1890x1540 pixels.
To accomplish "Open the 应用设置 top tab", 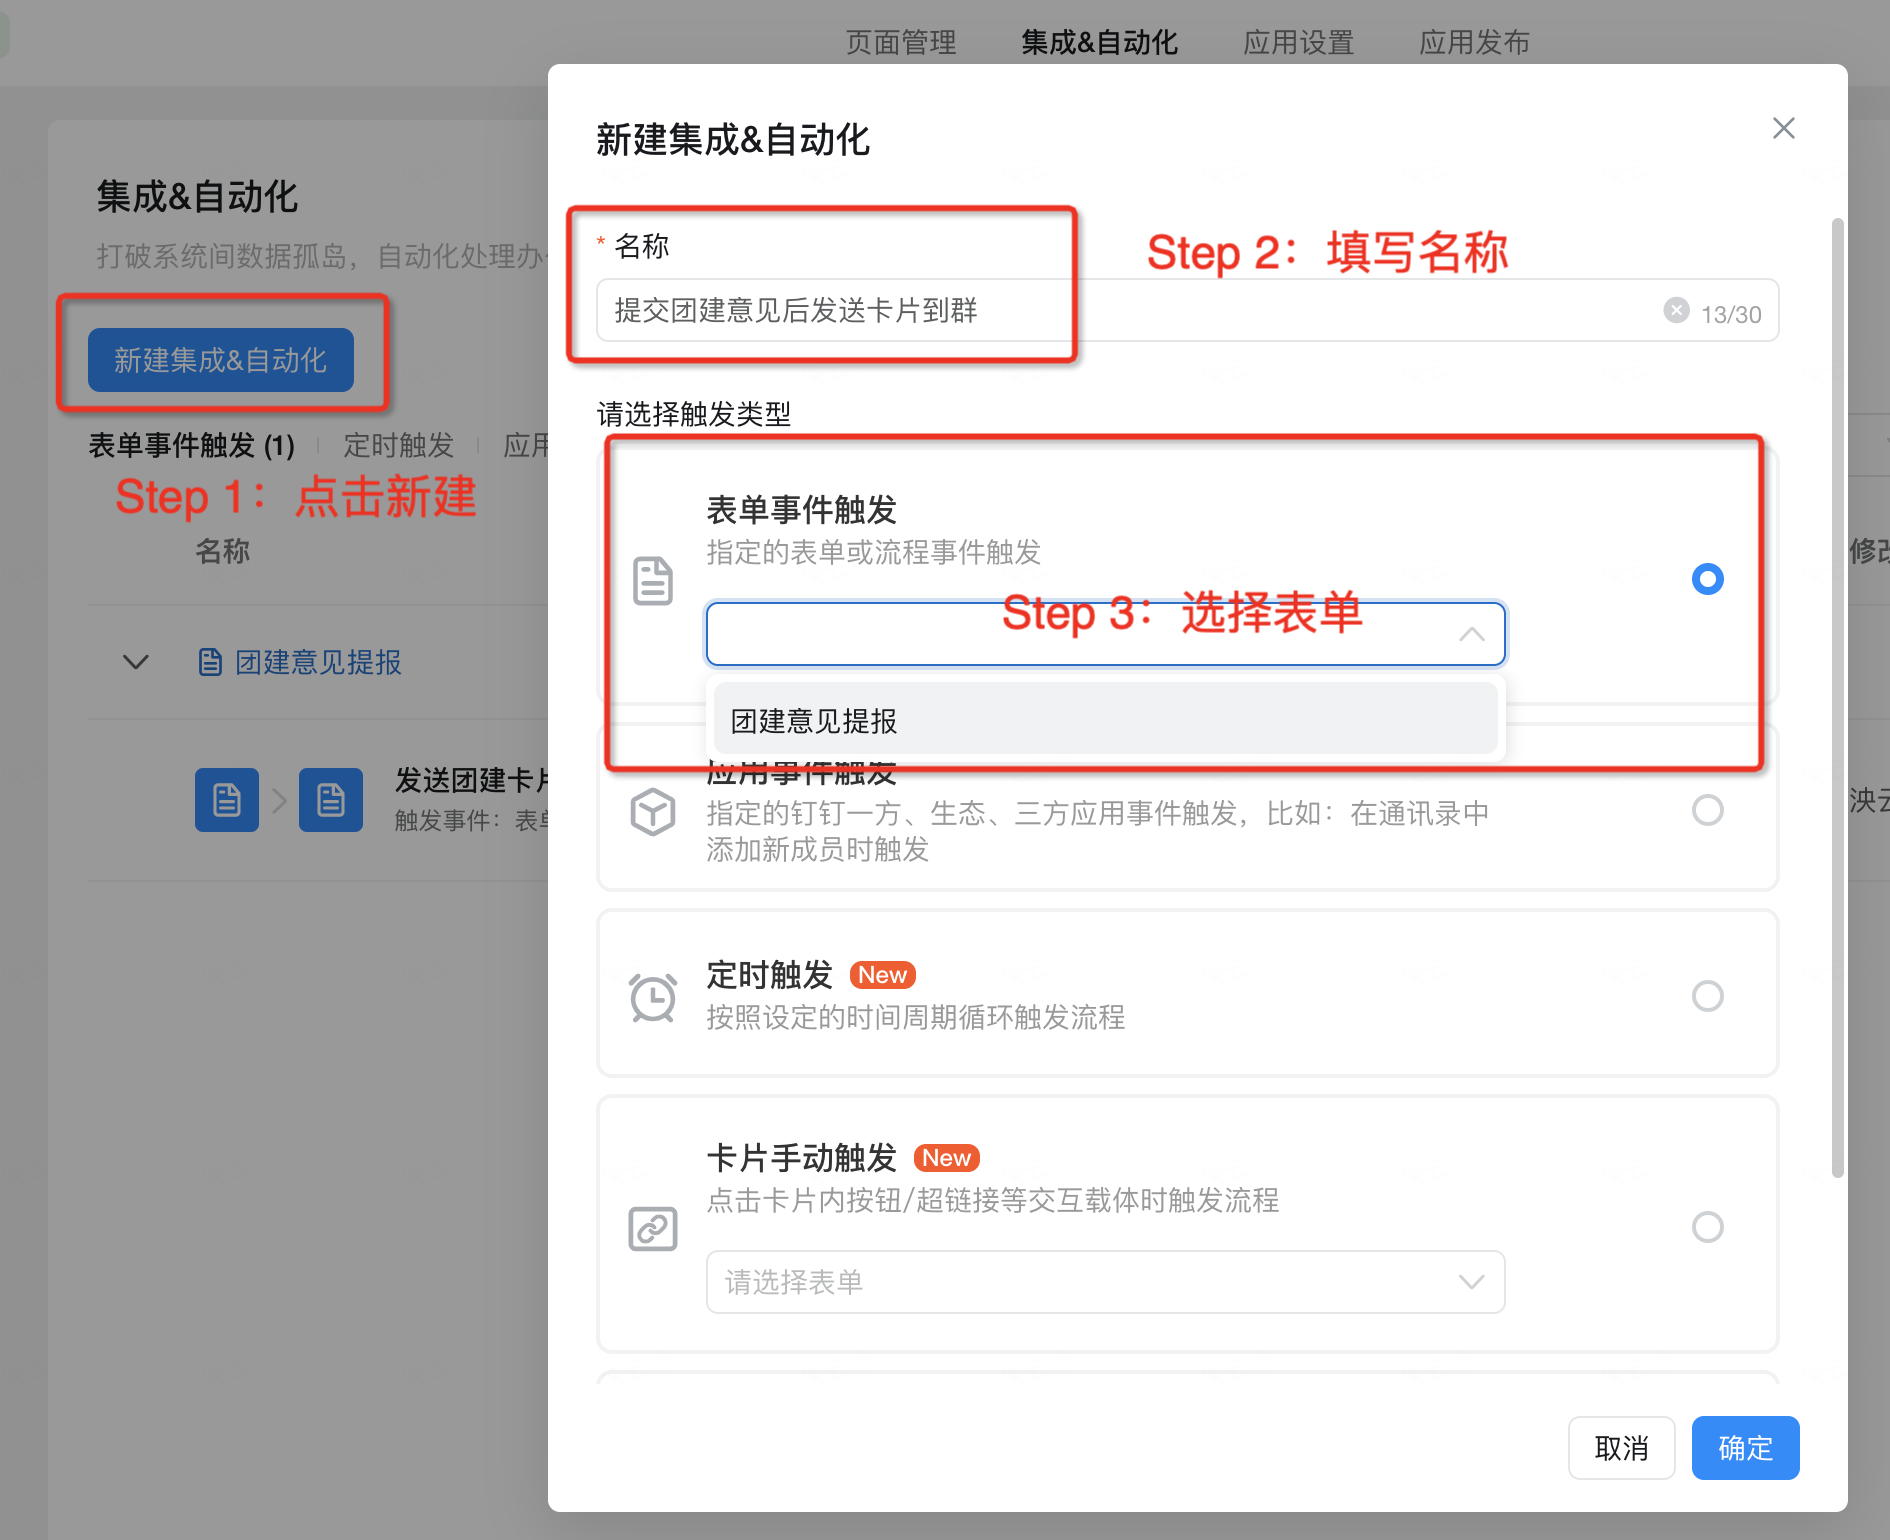I will pos(1298,42).
